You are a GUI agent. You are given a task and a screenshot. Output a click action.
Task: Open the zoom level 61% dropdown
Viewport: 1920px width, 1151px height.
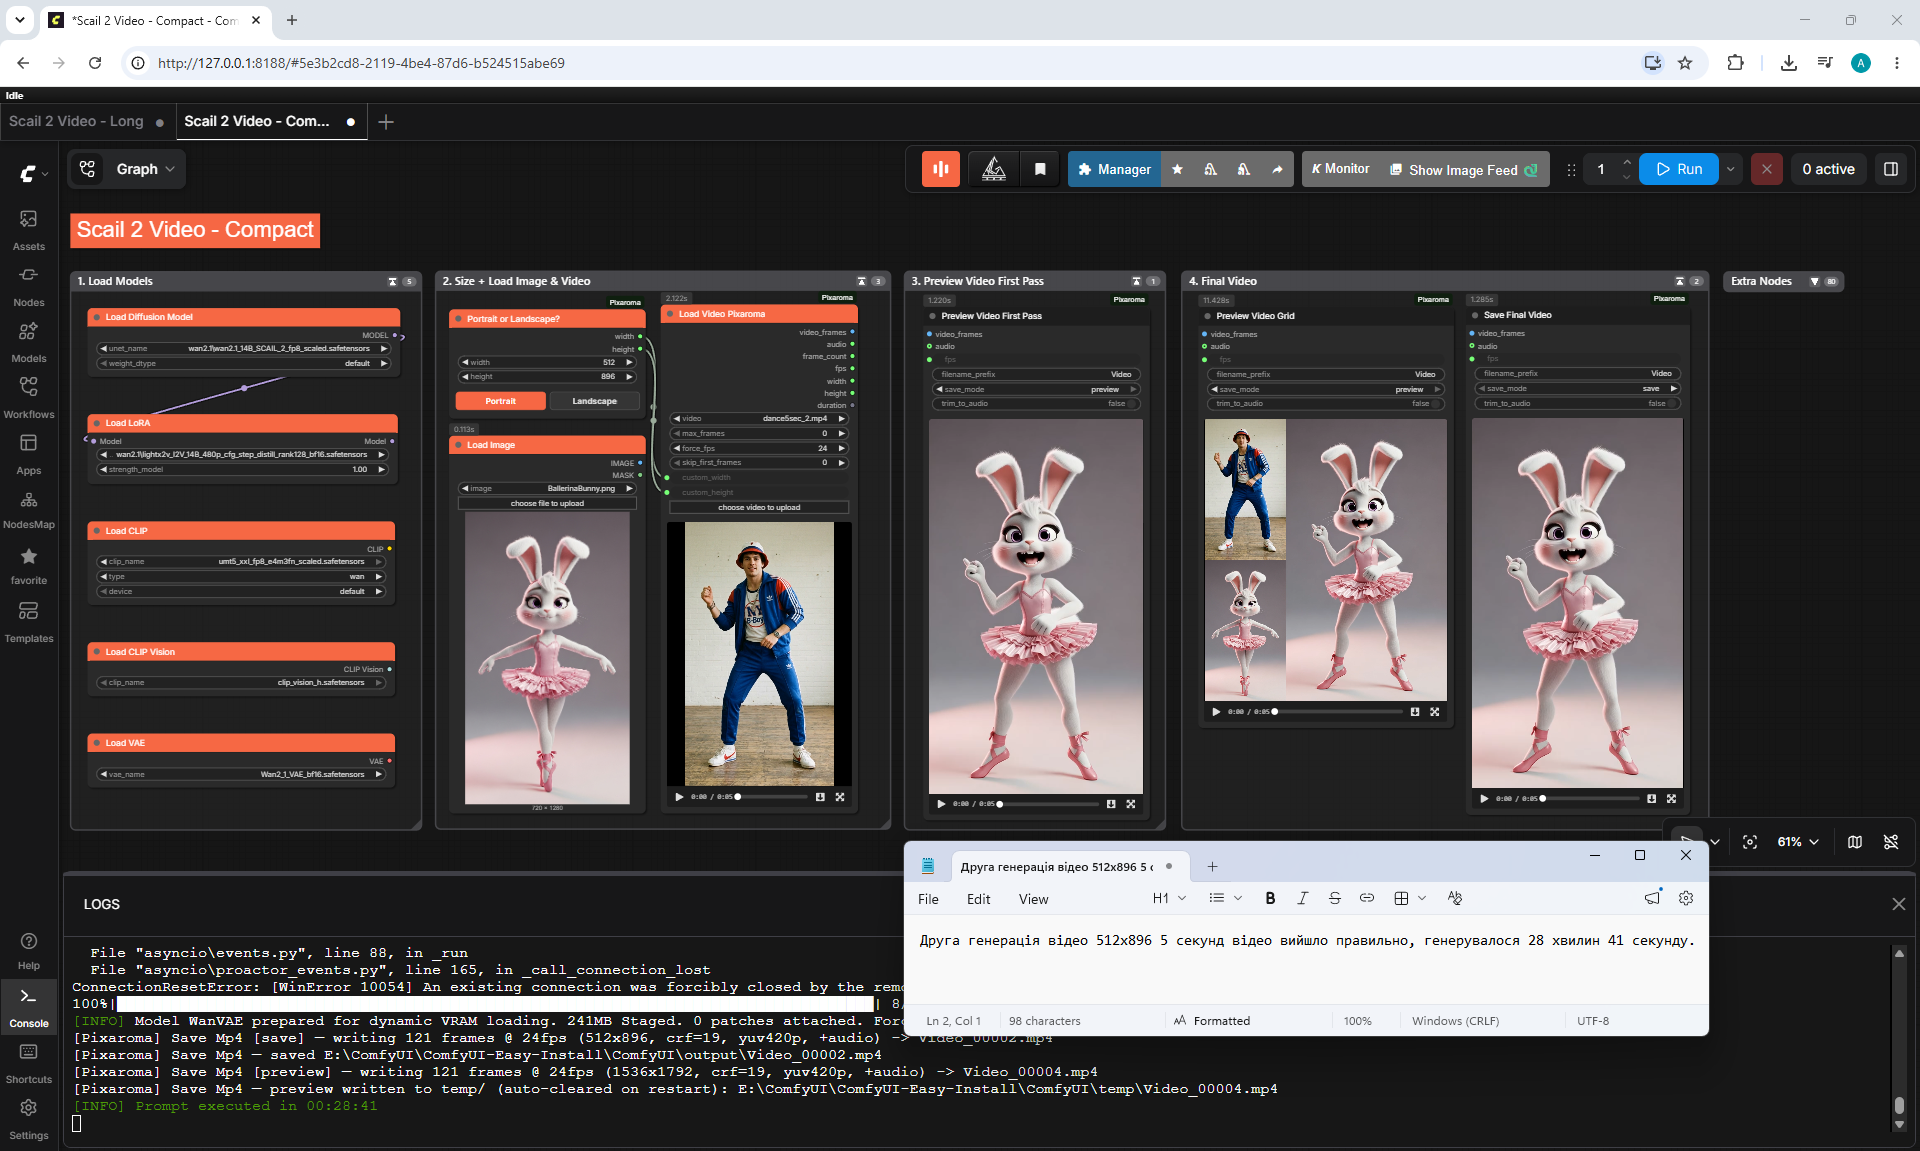pos(1798,842)
